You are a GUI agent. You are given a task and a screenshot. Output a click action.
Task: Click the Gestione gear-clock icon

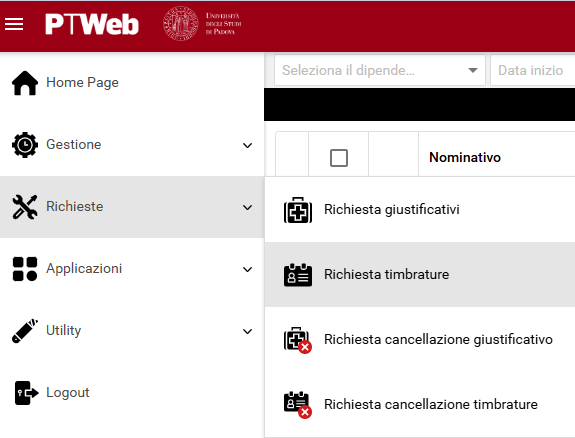pyautogui.click(x=25, y=145)
